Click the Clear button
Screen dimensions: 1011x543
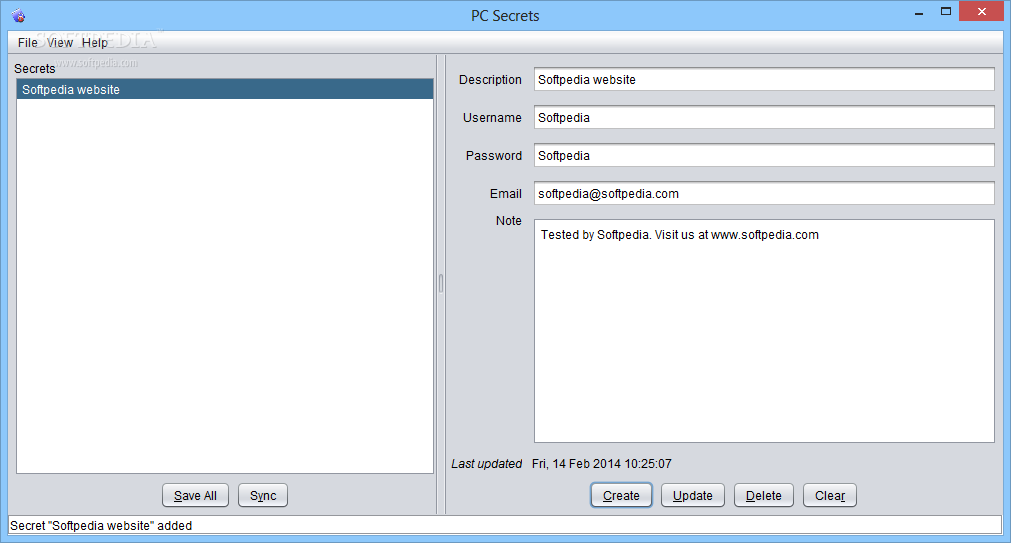point(830,495)
